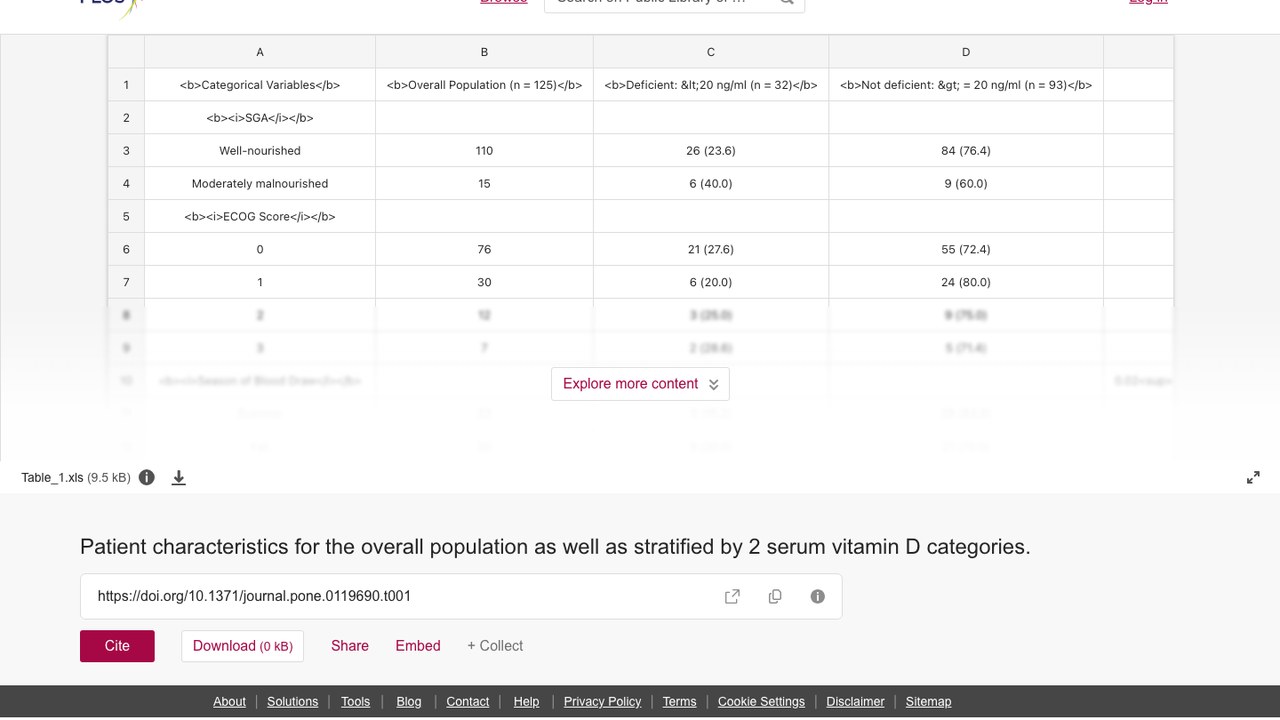Screen dimensions: 1280x720
Task: Open the Privacy Policy footer link
Action: click(x=602, y=702)
